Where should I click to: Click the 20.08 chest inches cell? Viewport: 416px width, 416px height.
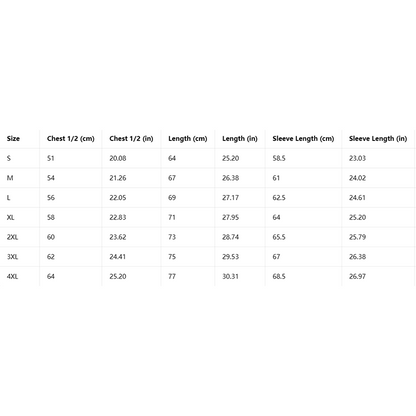pyautogui.click(x=118, y=158)
